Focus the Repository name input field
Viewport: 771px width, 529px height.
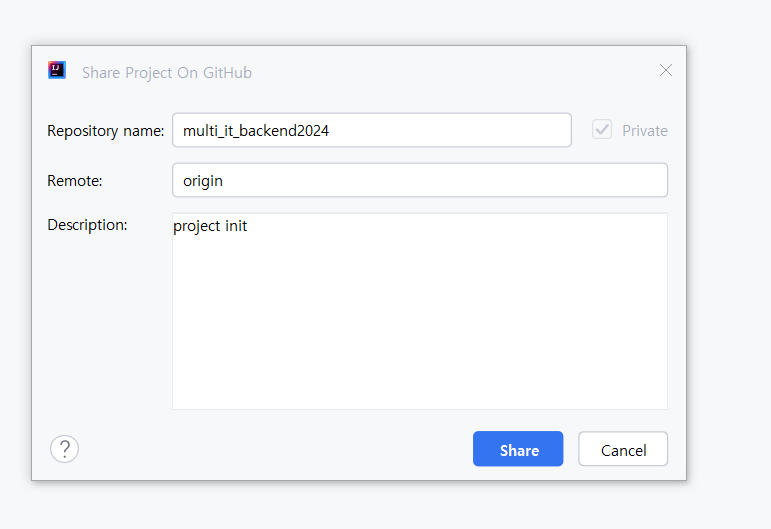click(372, 130)
